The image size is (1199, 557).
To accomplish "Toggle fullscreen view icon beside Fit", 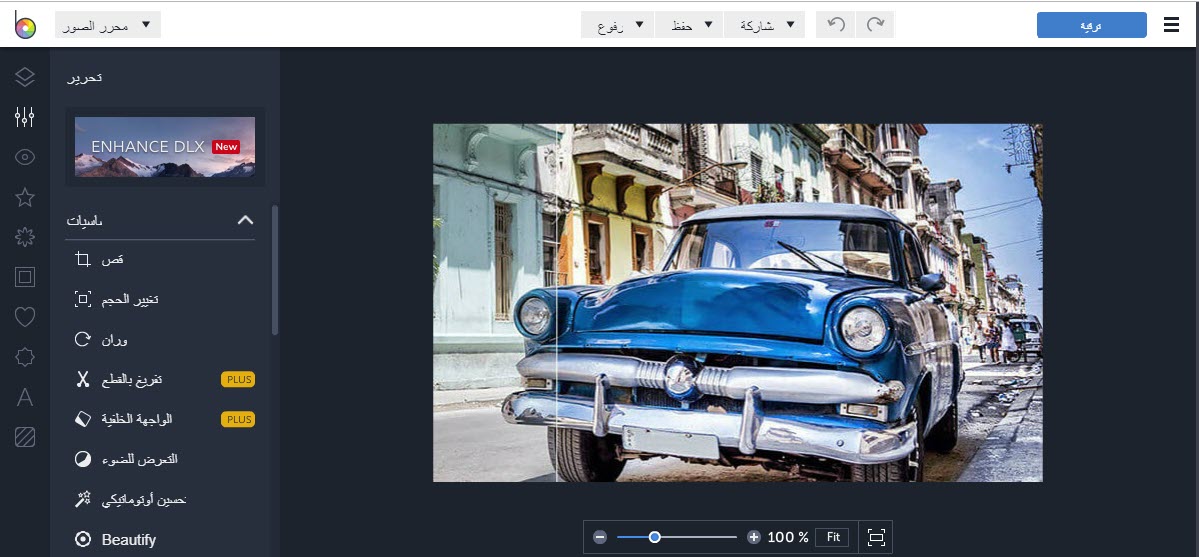I will [x=876, y=537].
